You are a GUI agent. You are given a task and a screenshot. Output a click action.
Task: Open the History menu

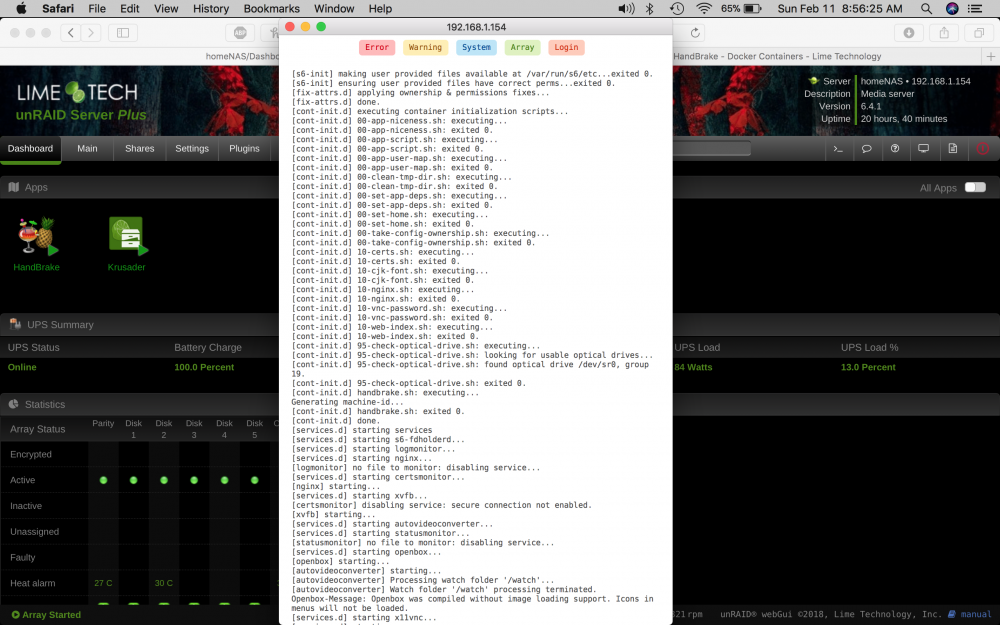[210, 8]
